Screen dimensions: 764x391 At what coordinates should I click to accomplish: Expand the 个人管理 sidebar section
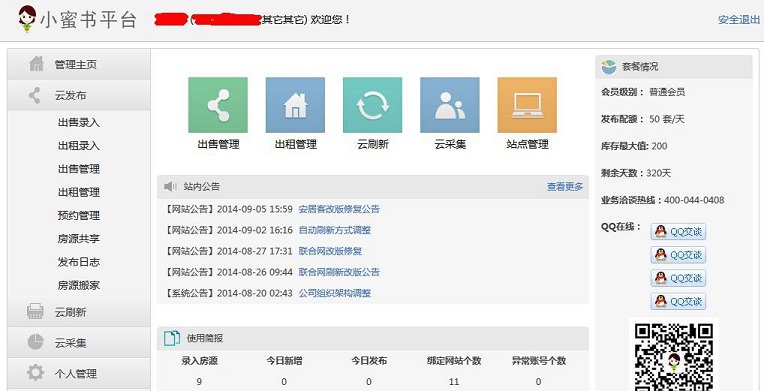click(x=79, y=373)
